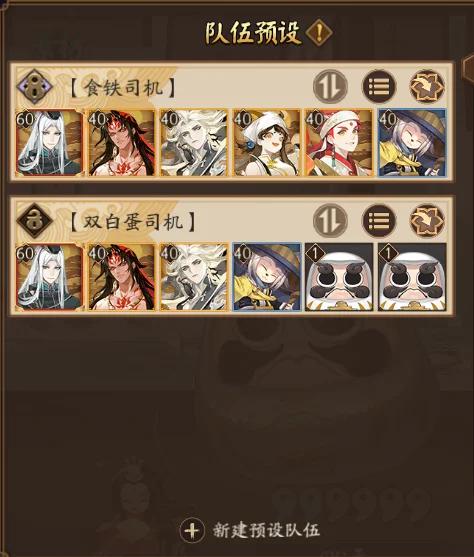Click the sort order arrows for 双白蛋司机
The image size is (474, 557).
click(x=330, y=221)
